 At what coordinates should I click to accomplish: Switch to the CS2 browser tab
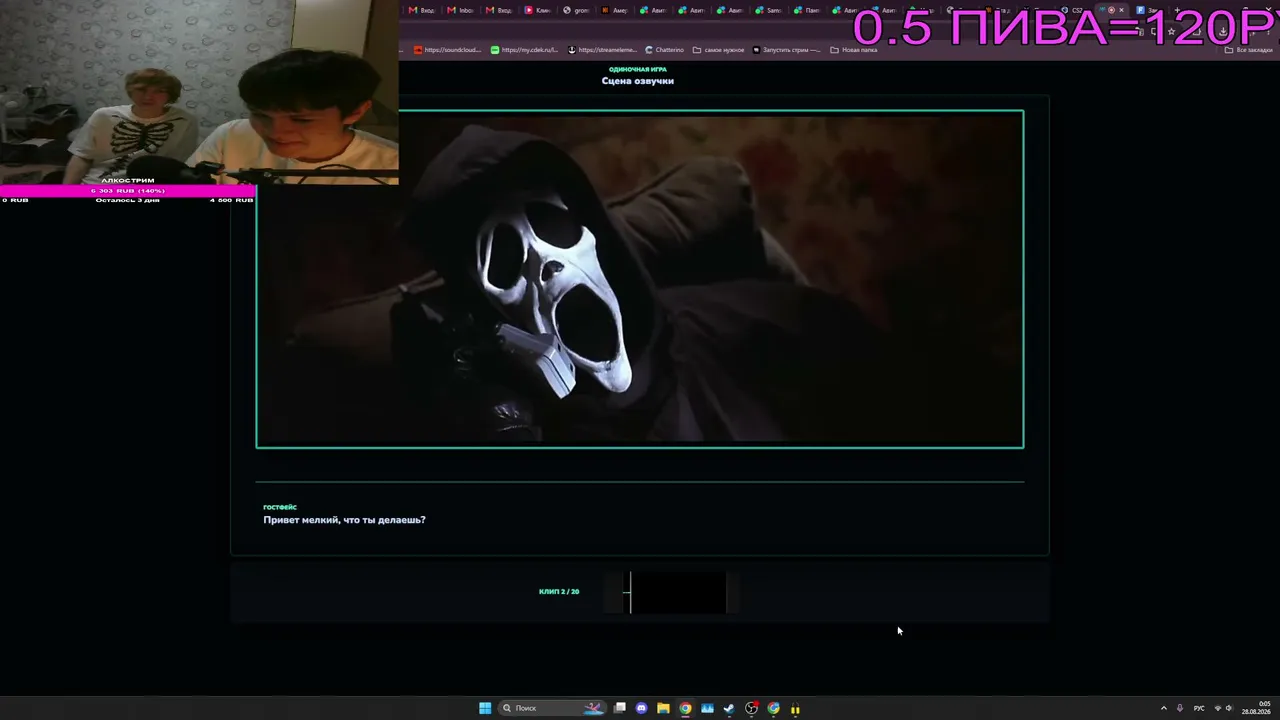1072,10
